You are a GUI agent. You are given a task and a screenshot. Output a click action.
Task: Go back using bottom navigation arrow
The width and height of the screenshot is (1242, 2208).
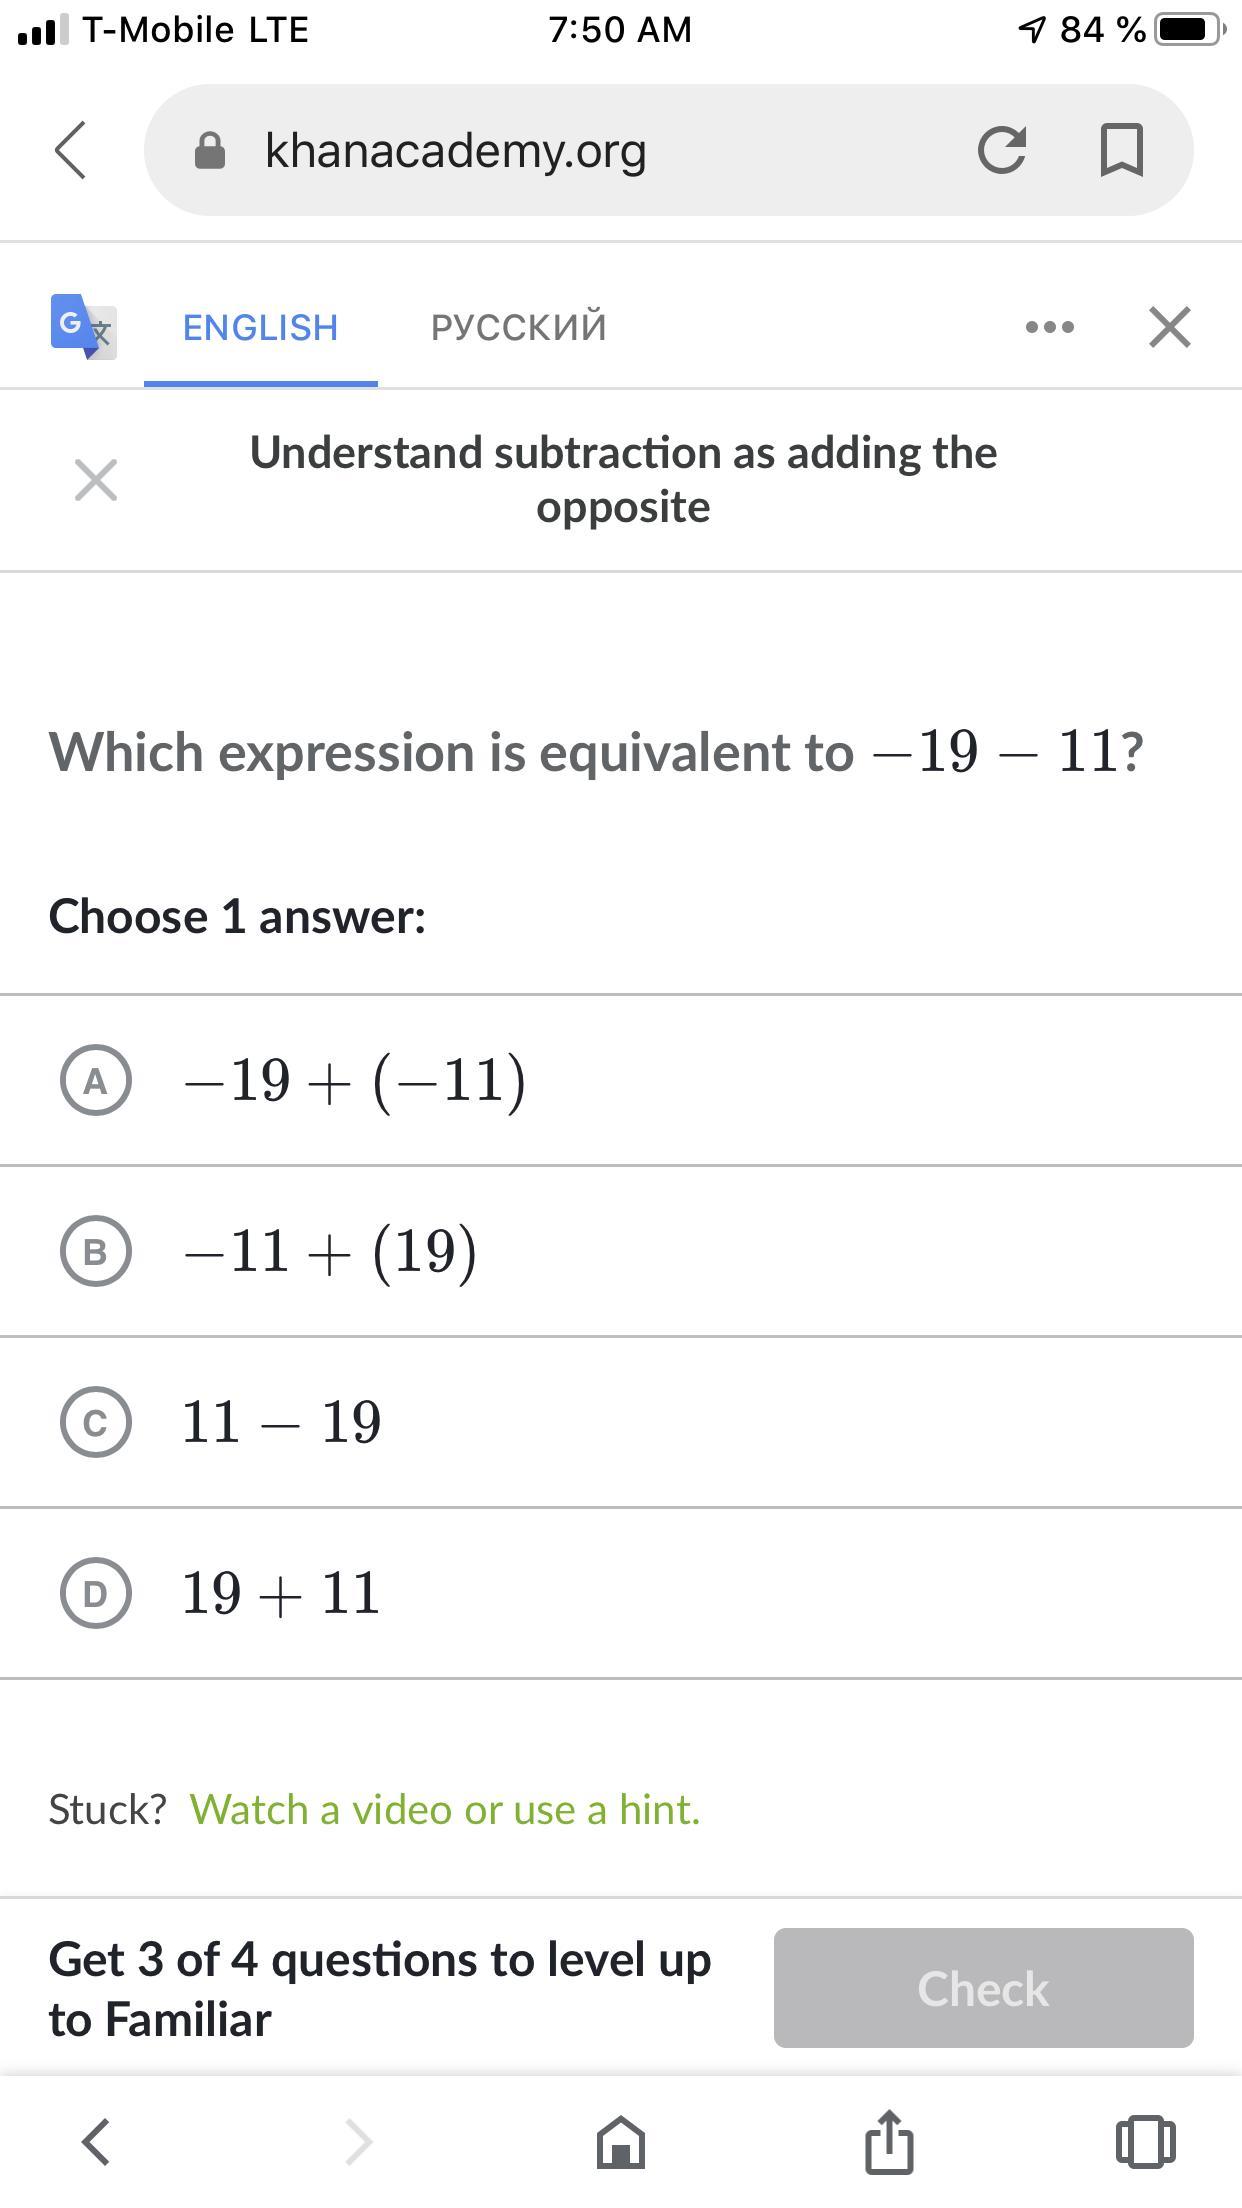coord(96,2142)
